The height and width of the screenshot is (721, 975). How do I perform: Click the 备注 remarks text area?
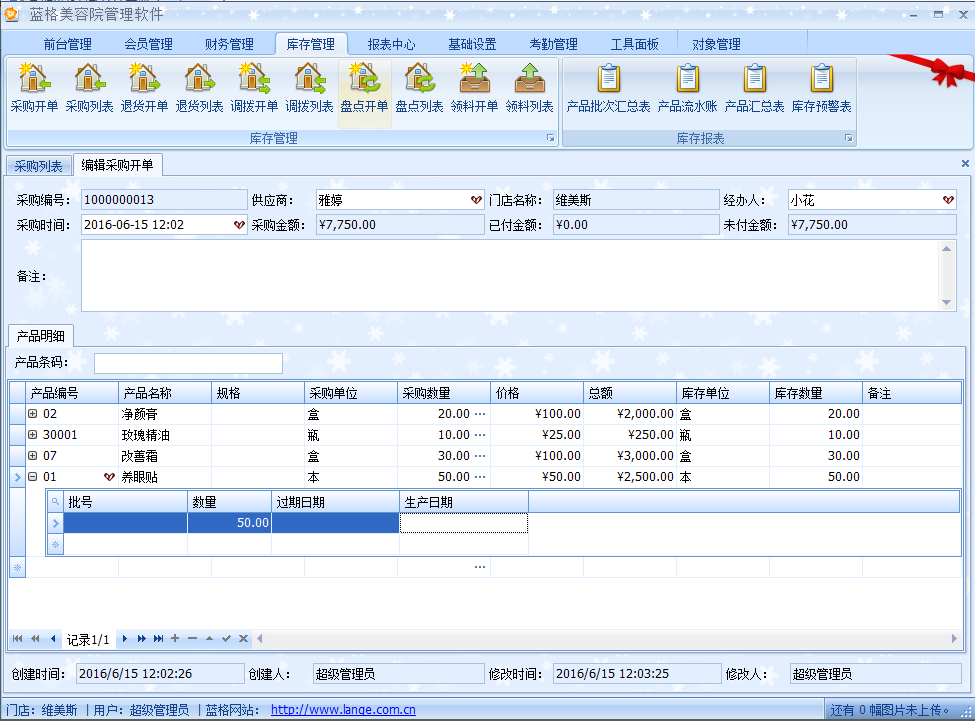[510, 275]
